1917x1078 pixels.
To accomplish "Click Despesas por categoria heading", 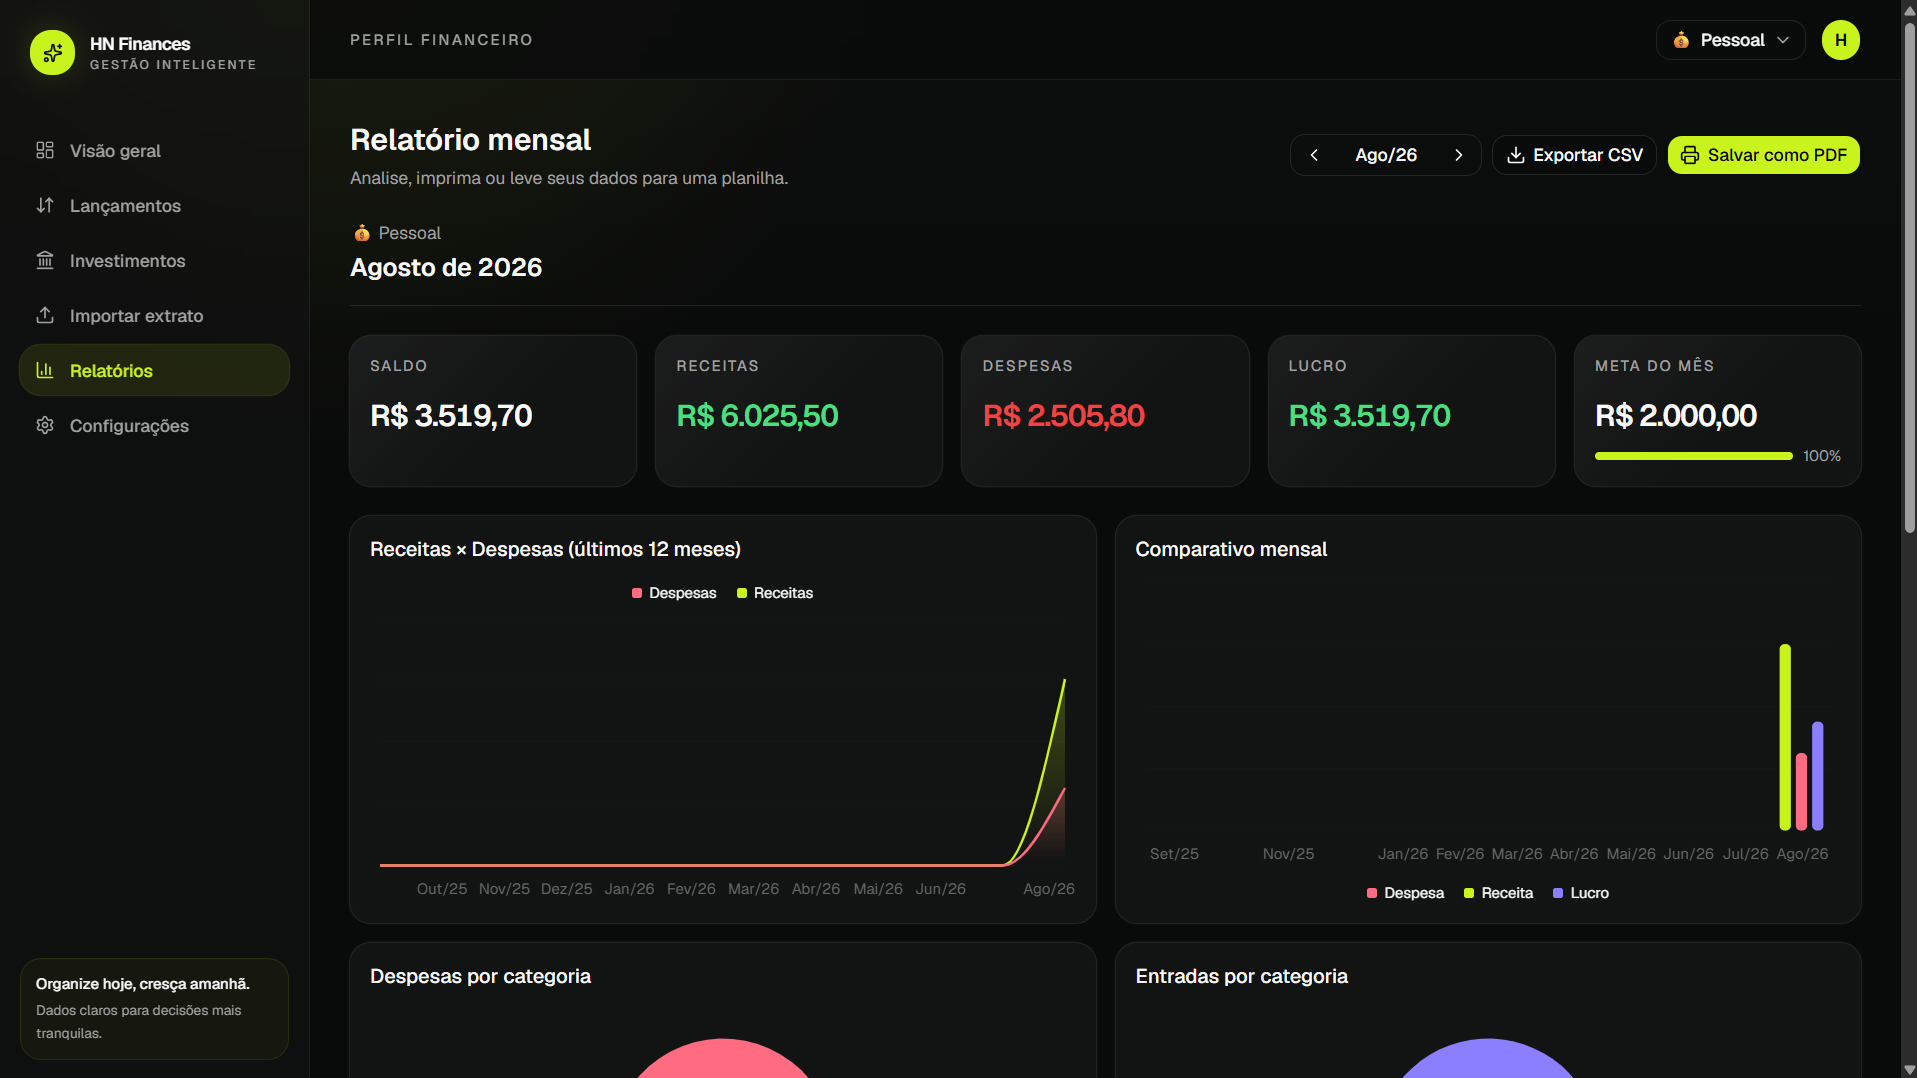I will [480, 976].
